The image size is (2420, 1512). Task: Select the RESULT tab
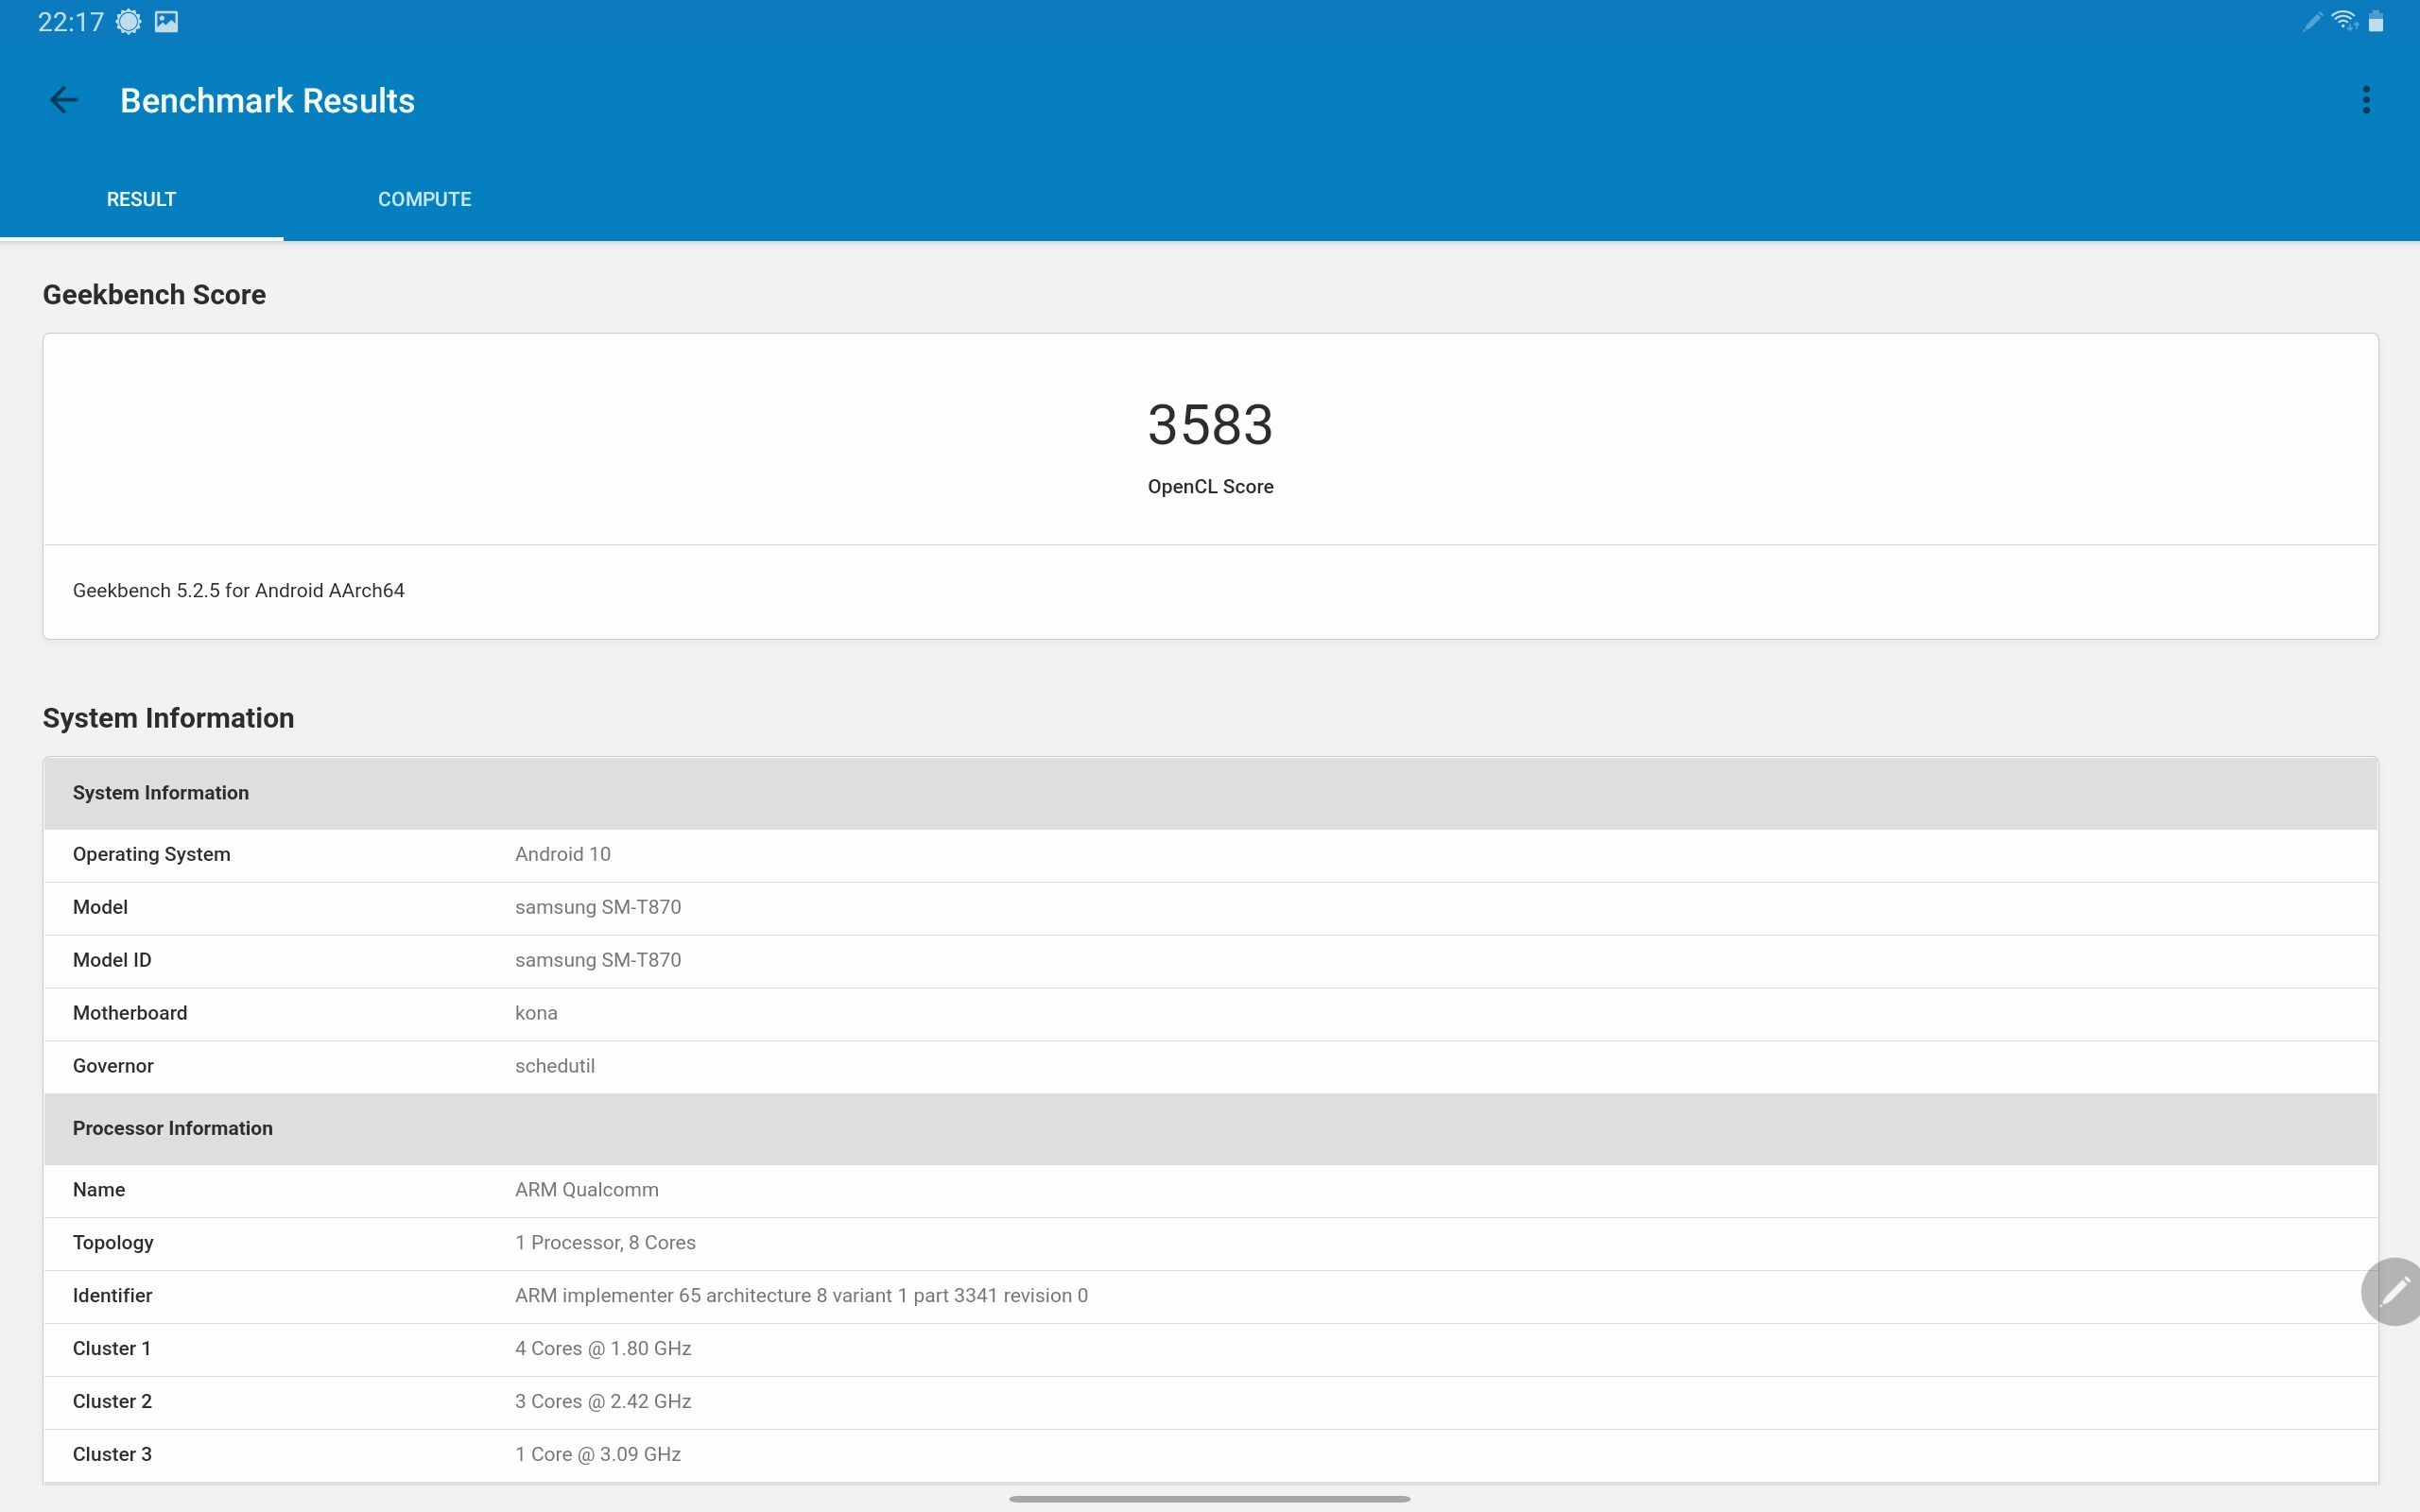coord(141,199)
